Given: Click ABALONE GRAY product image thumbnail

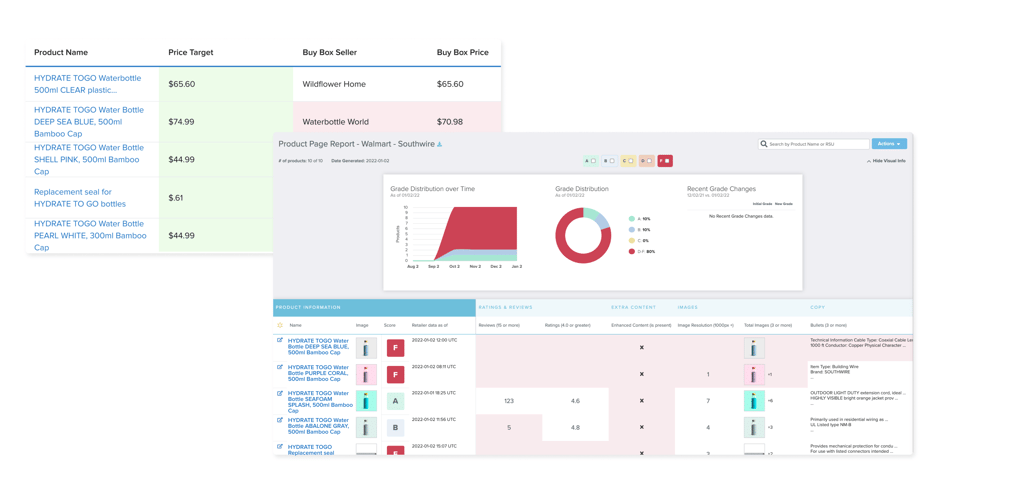Looking at the screenshot, I should click(366, 428).
